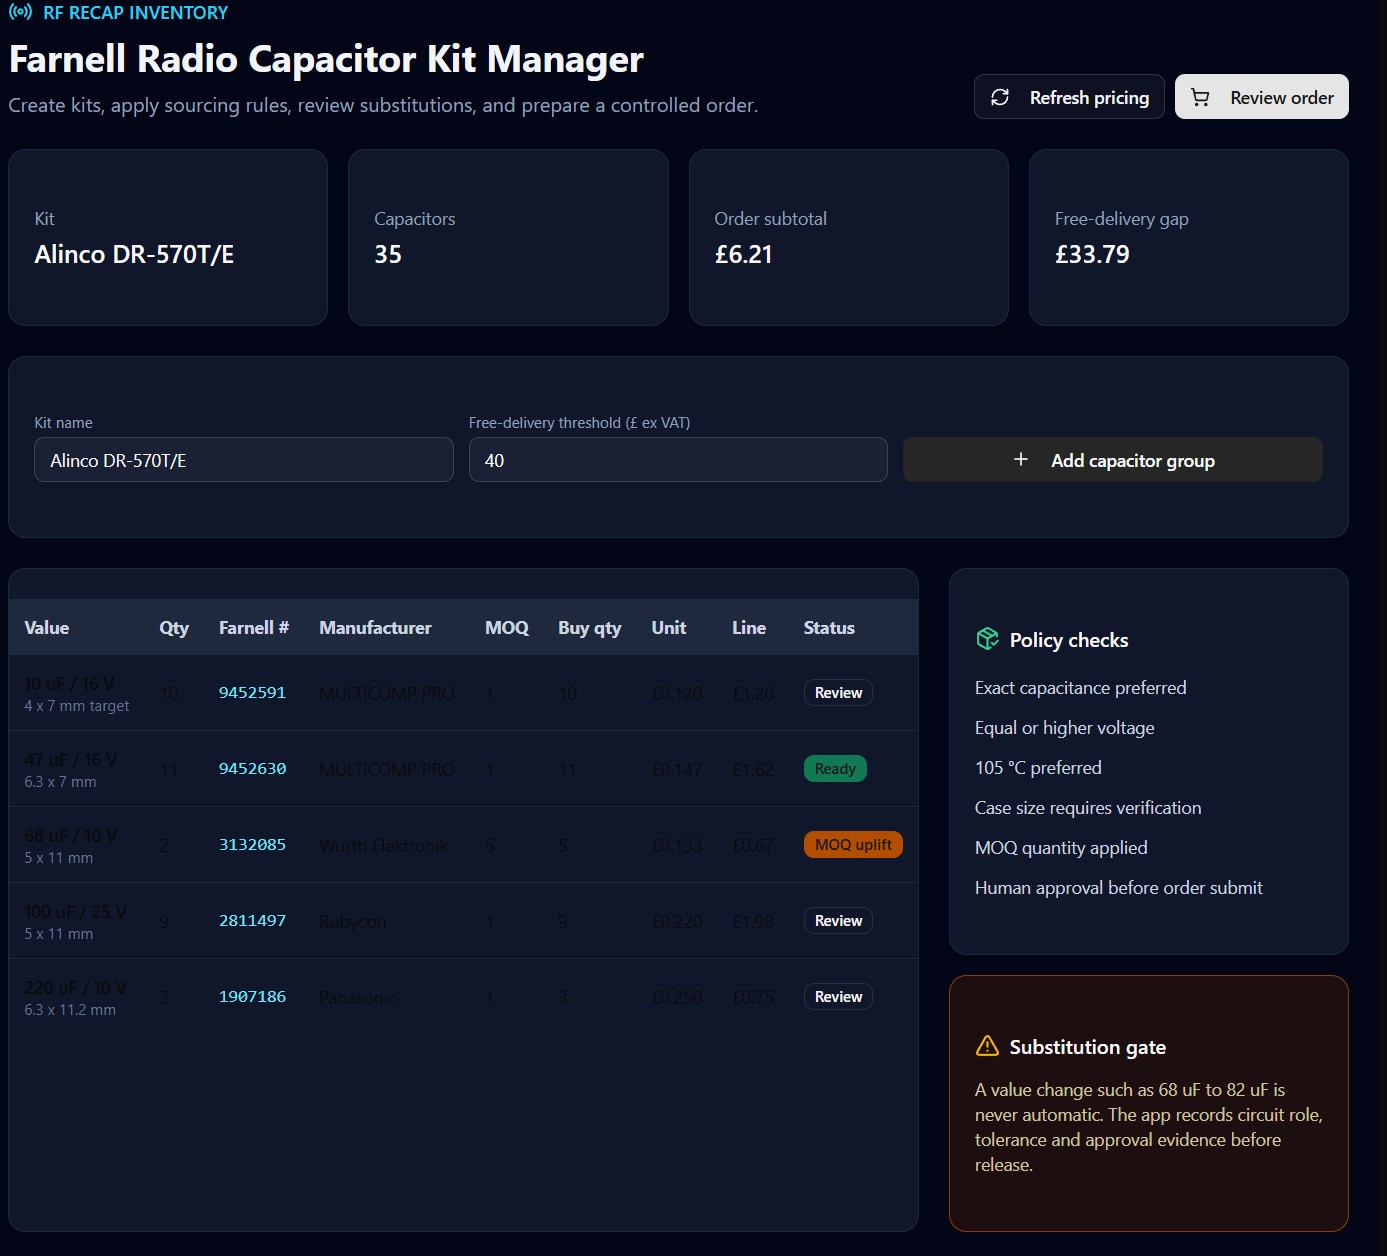Select the 47 uF / 16 V value cell
1387x1256 pixels.
[71, 759]
